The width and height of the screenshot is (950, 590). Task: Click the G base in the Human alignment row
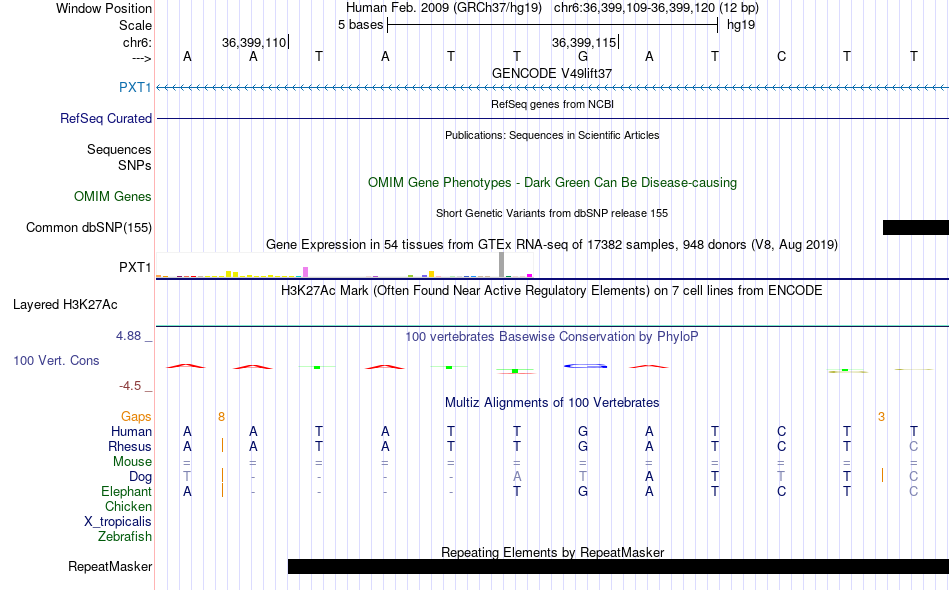coord(583,431)
